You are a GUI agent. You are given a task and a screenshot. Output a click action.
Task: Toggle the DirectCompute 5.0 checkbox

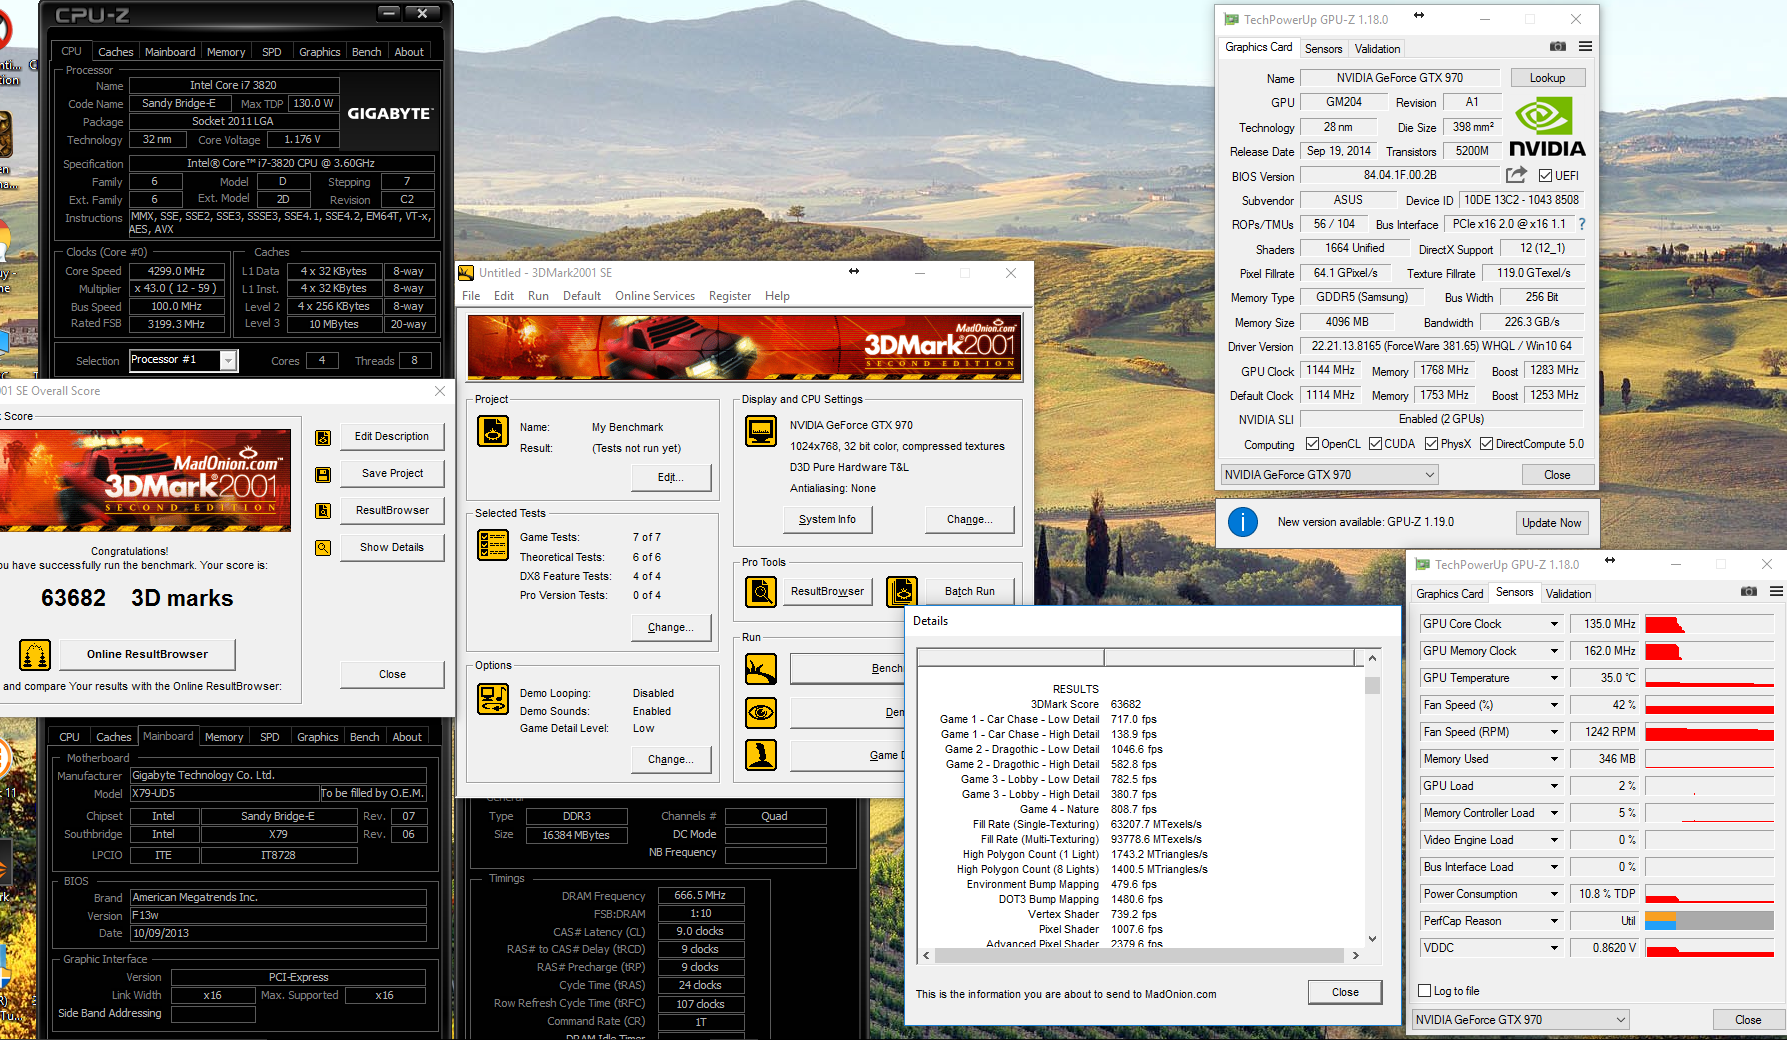click(x=1487, y=444)
